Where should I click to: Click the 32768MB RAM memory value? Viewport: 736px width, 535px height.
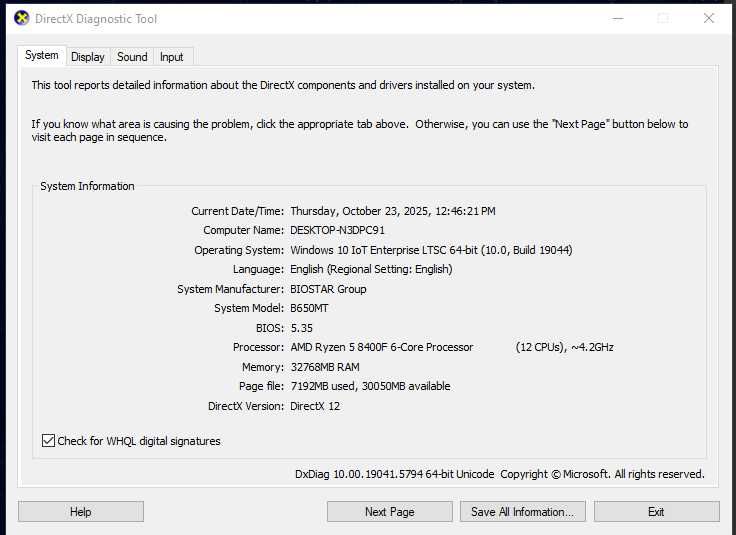click(325, 367)
